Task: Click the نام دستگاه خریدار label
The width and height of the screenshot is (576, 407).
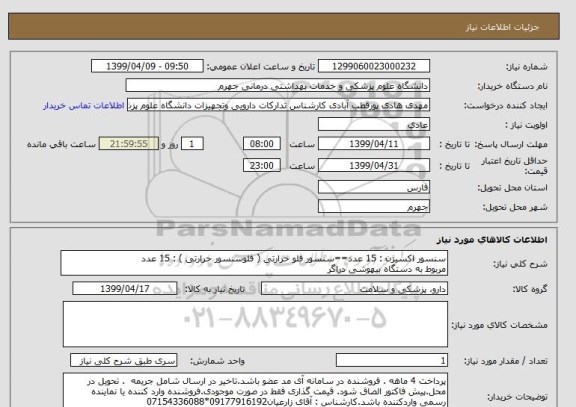Action: point(512,86)
